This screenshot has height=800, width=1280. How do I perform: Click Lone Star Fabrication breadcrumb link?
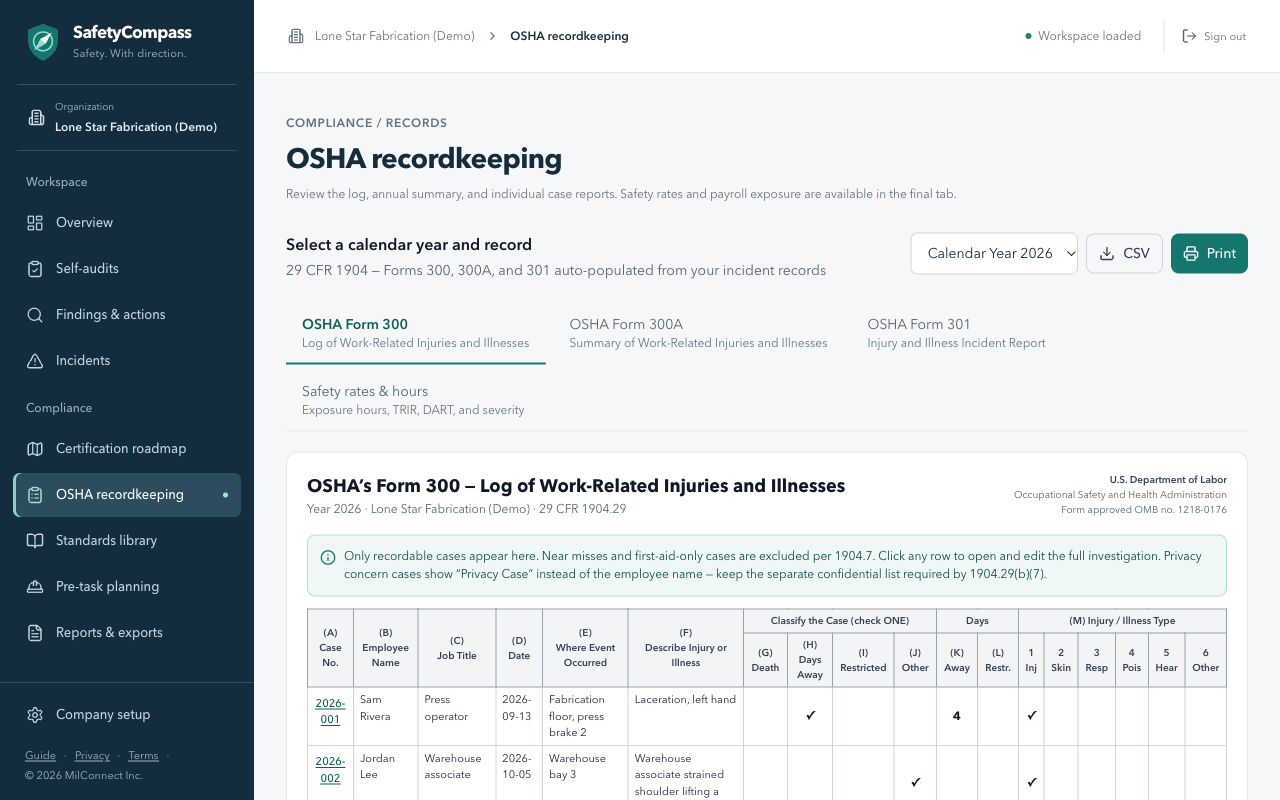395,36
